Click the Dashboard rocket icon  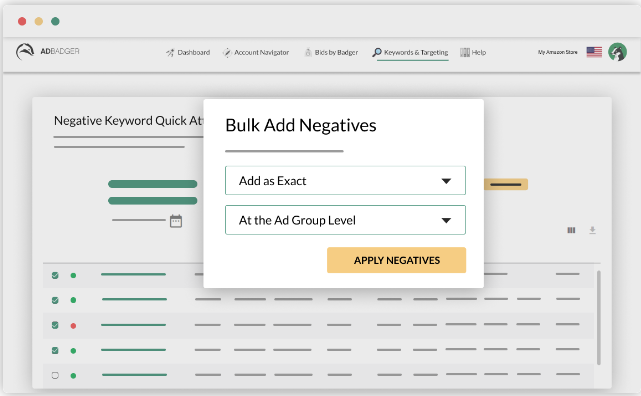(x=170, y=53)
